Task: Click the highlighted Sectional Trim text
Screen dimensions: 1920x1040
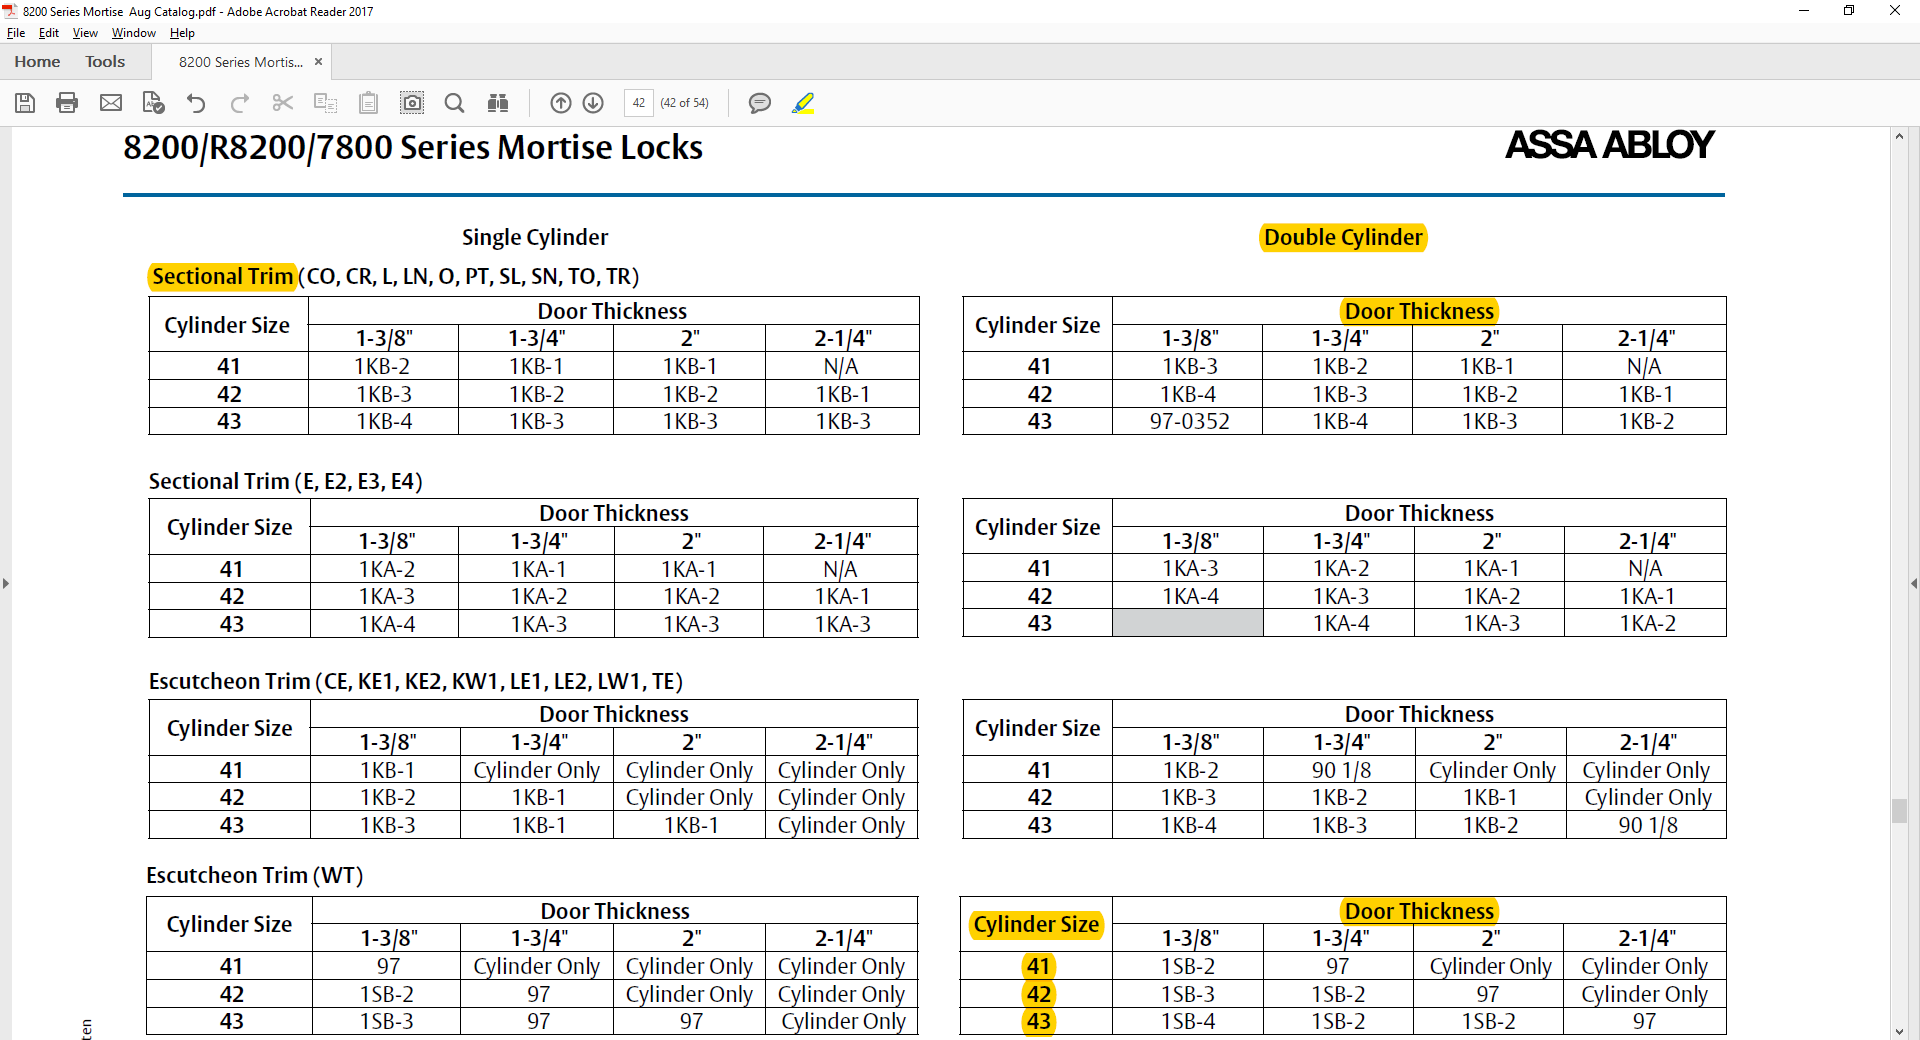Action: 223,276
